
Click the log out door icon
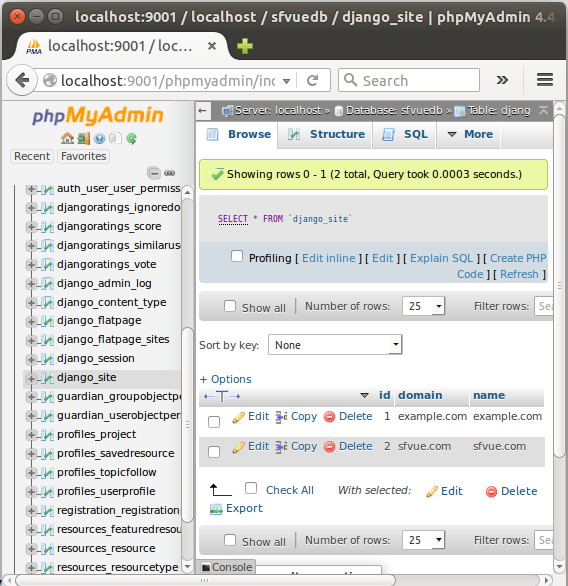(84, 139)
